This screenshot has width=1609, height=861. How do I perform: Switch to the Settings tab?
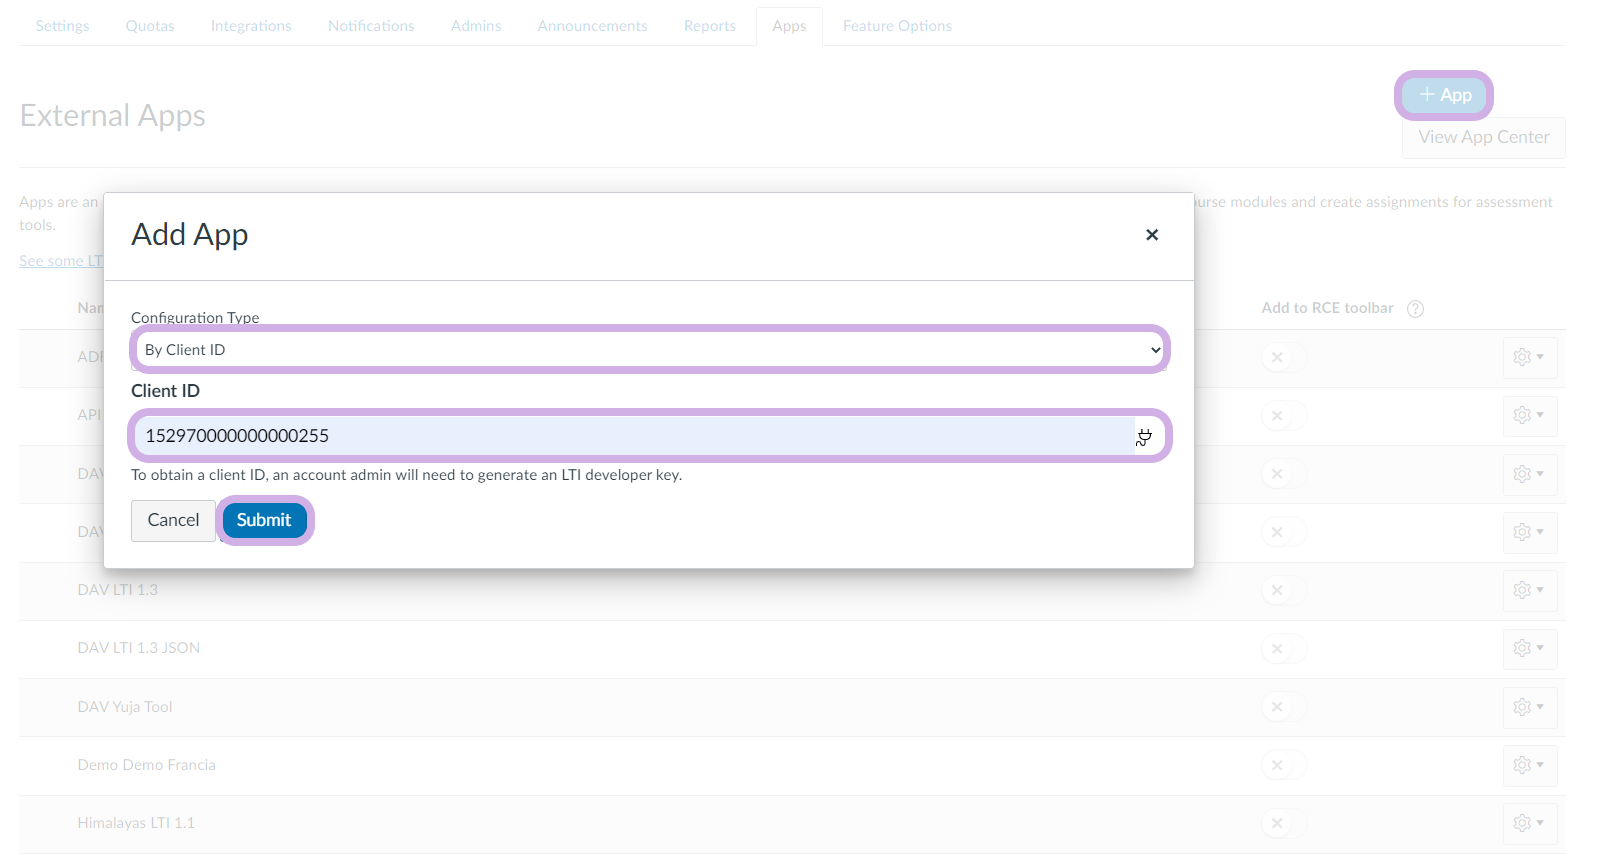coord(62,26)
